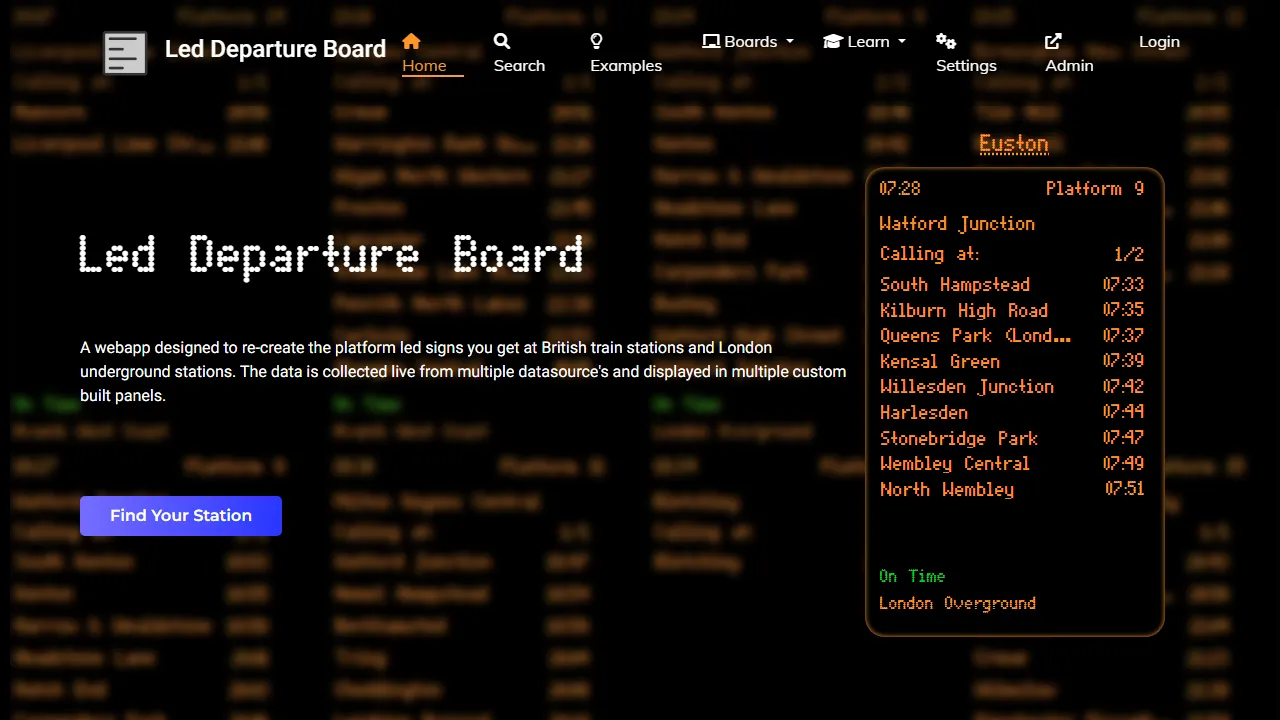This screenshot has width=1280, height=720.
Task: Expand the Boards dropdown
Action: [x=747, y=41]
